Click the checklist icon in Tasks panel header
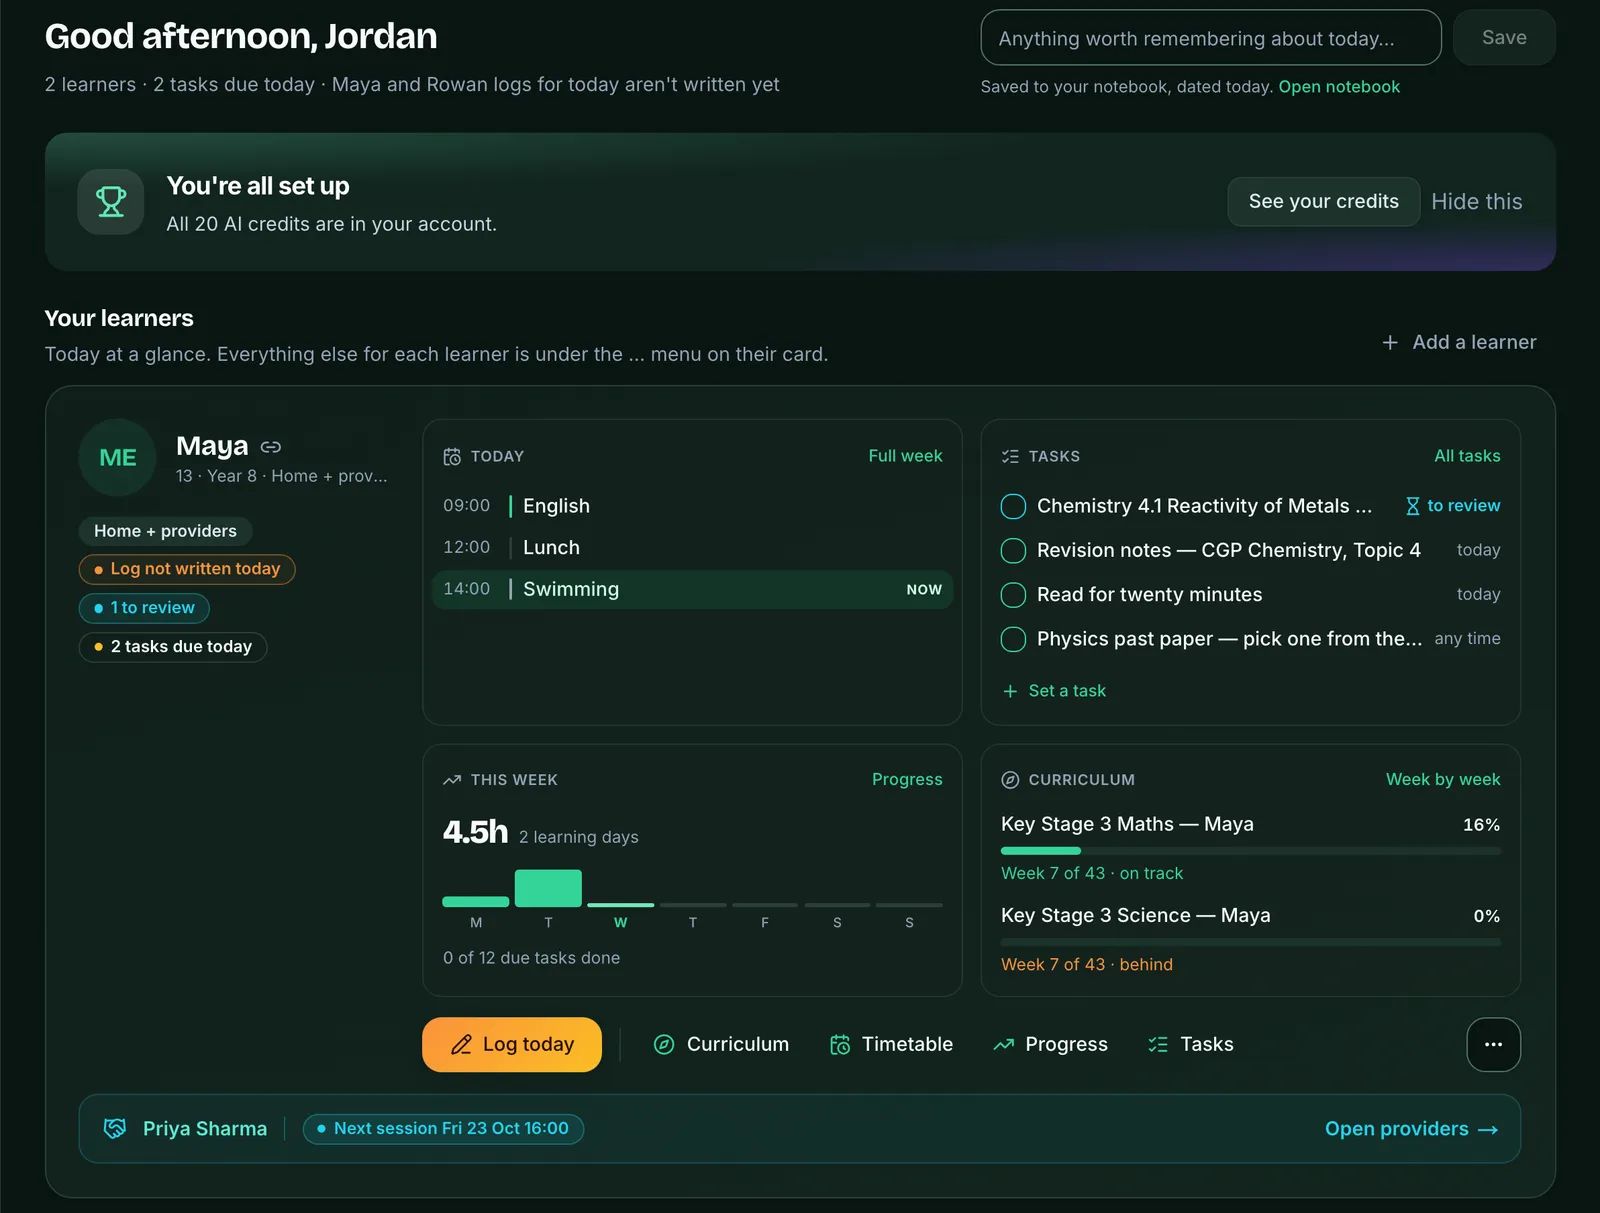Viewport: 1600px width, 1213px height. pos(1010,457)
